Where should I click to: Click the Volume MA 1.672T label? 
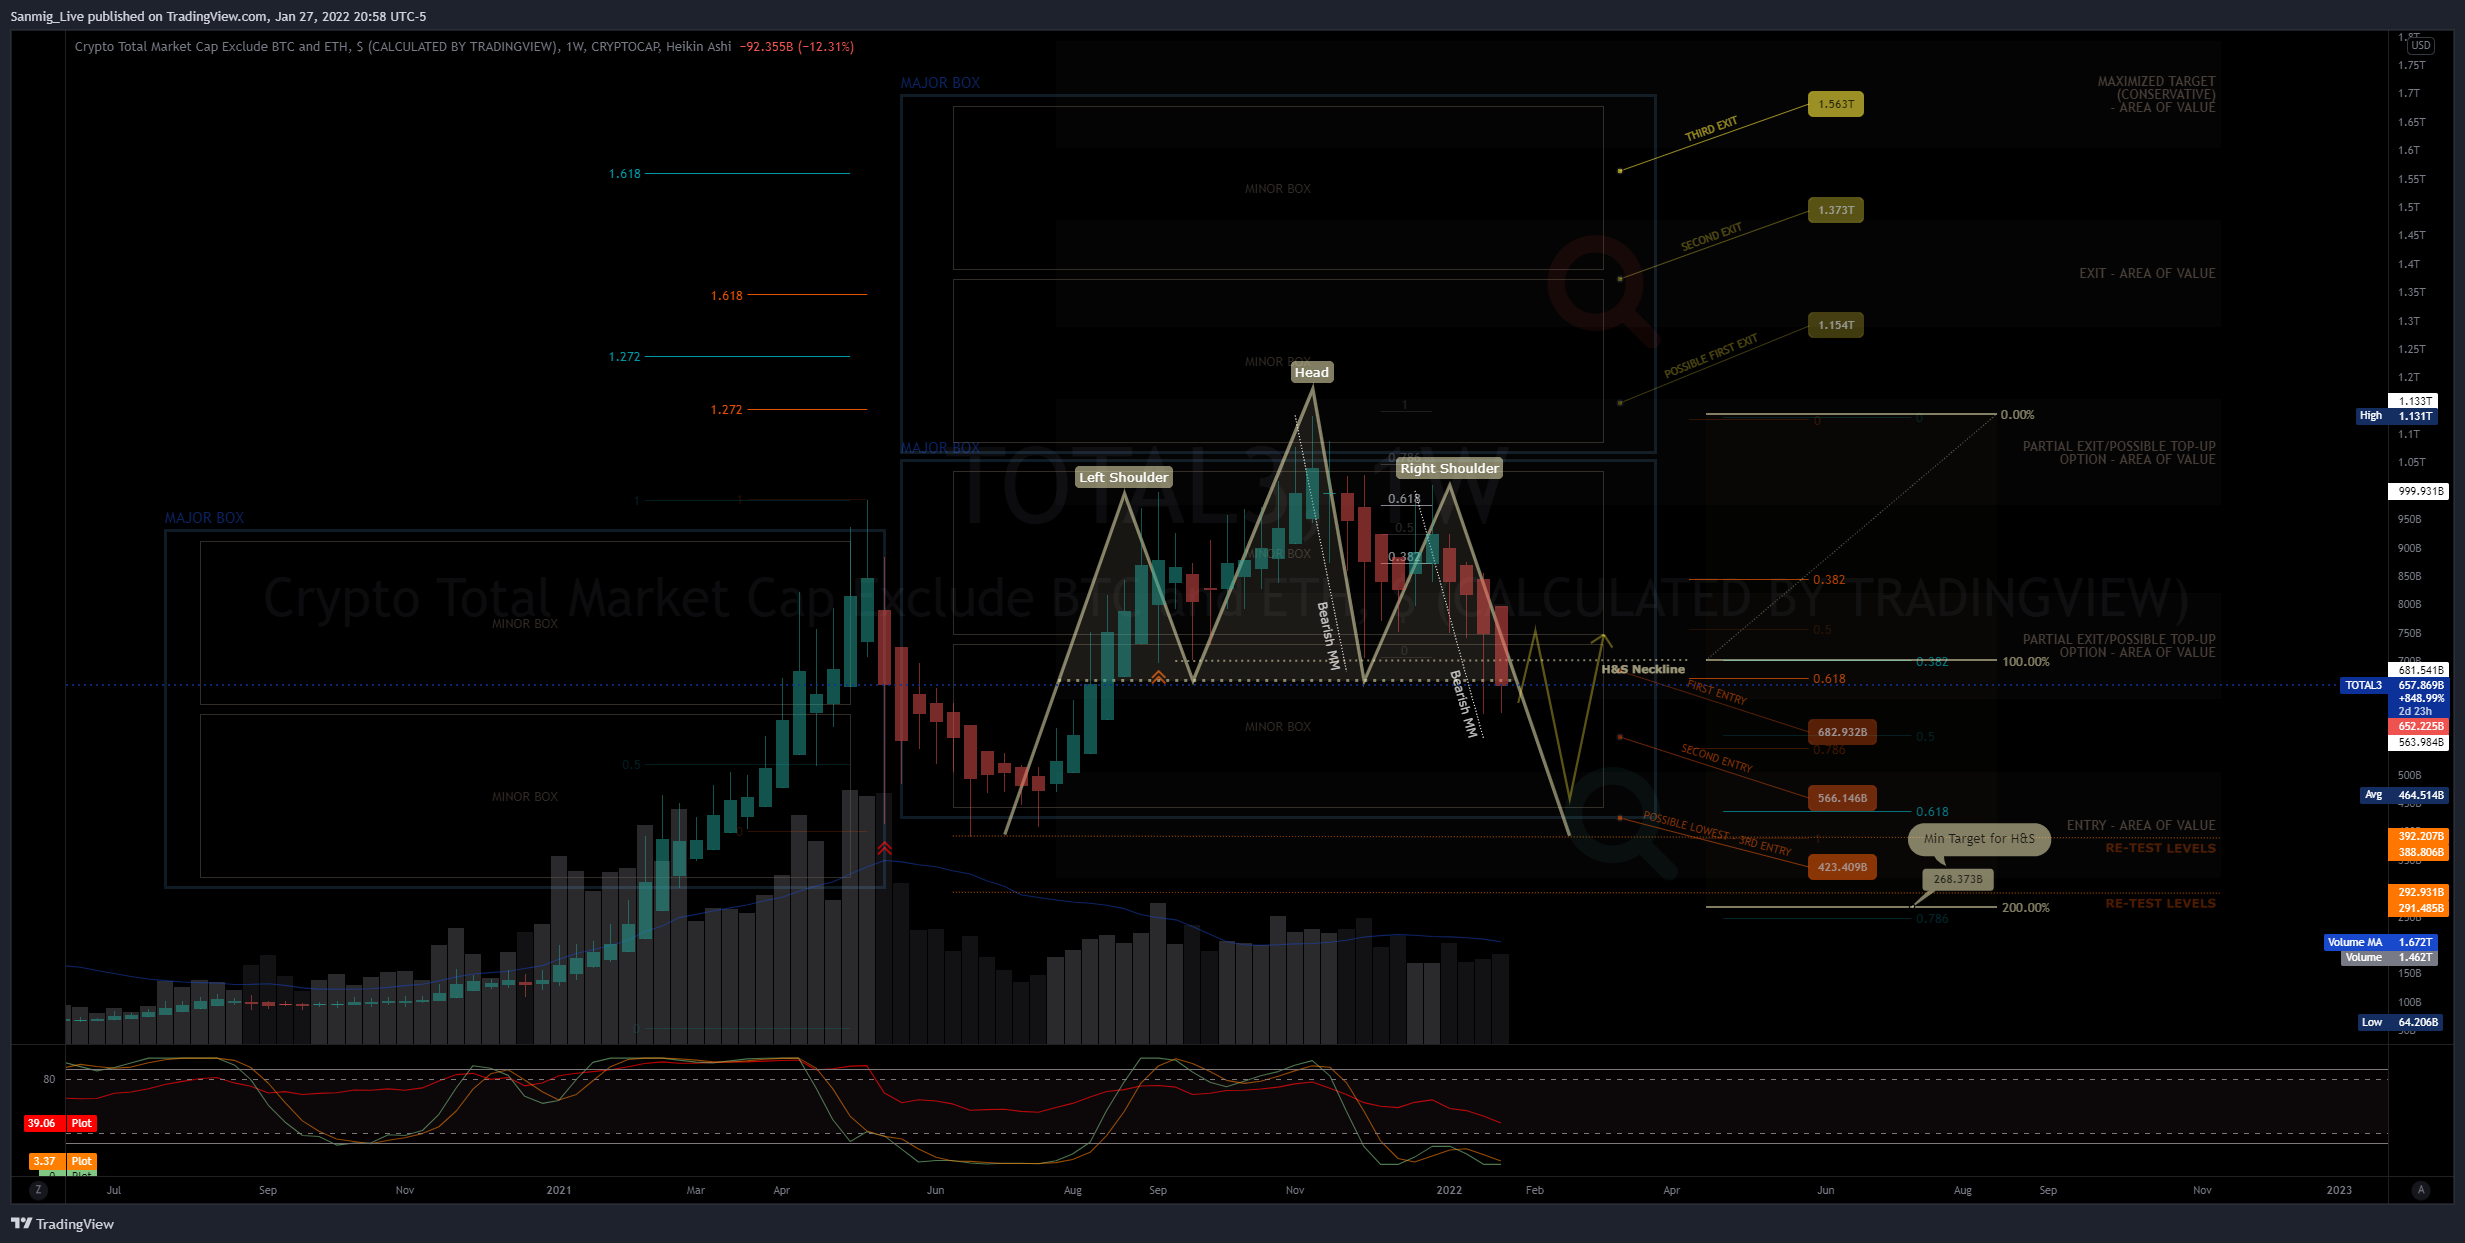pos(2380,942)
